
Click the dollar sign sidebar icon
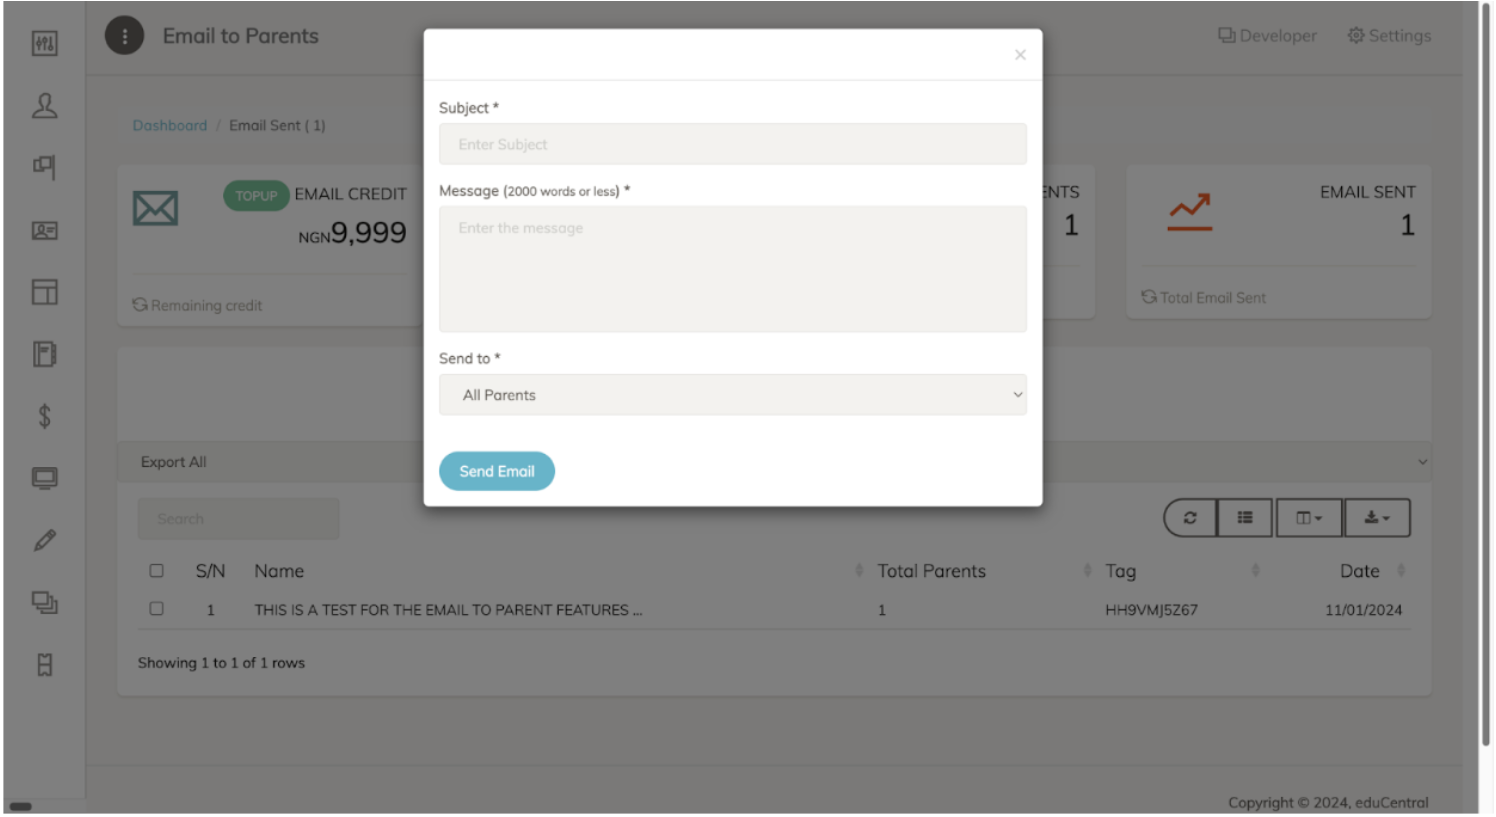coord(44,416)
